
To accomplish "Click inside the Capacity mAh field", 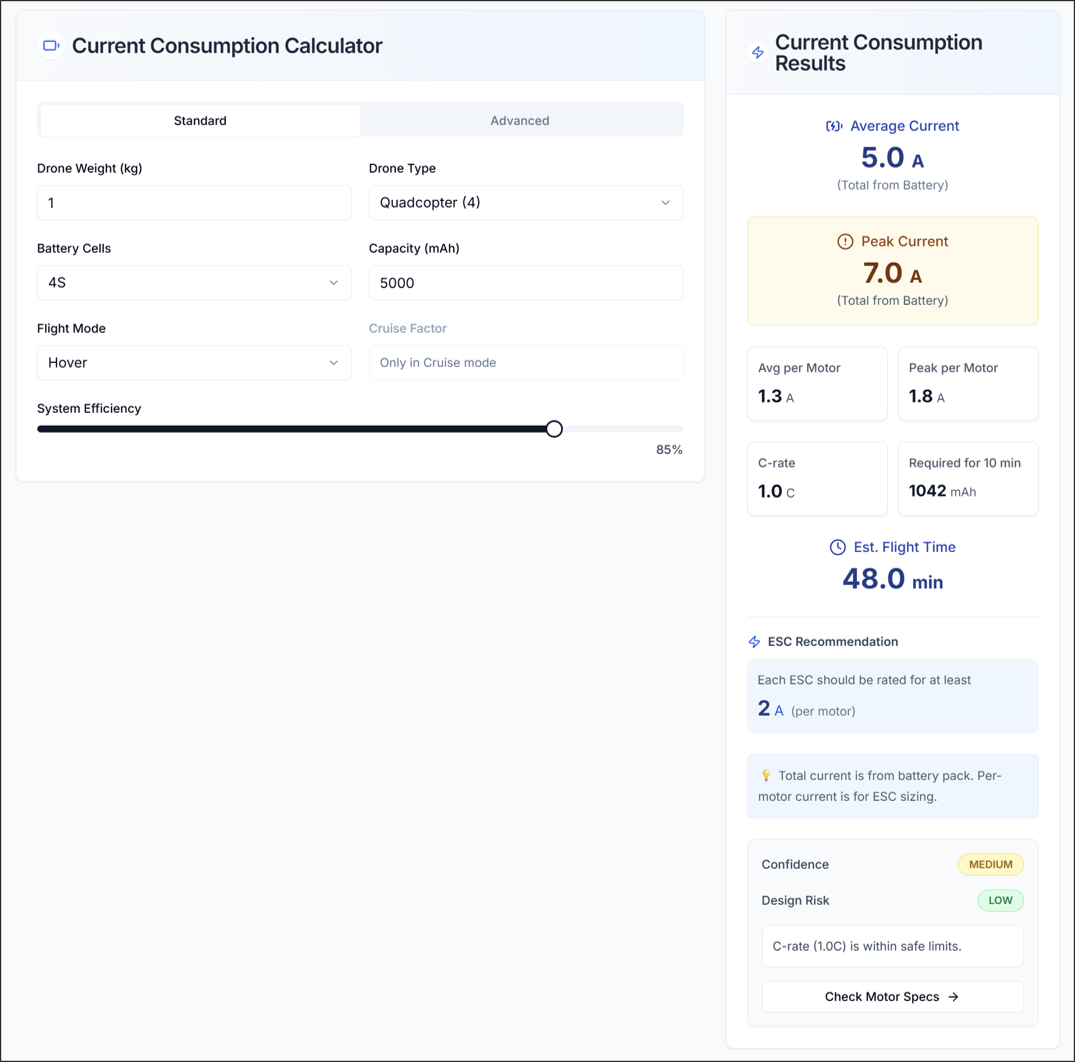I will coord(526,282).
